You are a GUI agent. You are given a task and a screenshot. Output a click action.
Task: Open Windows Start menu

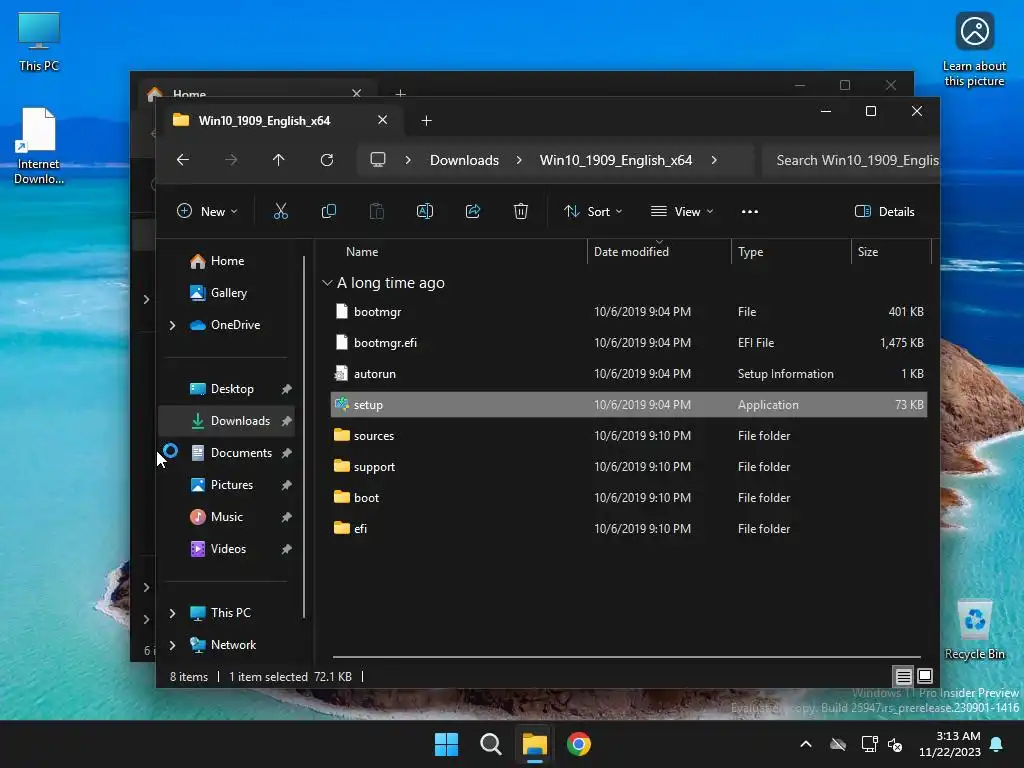(447, 744)
